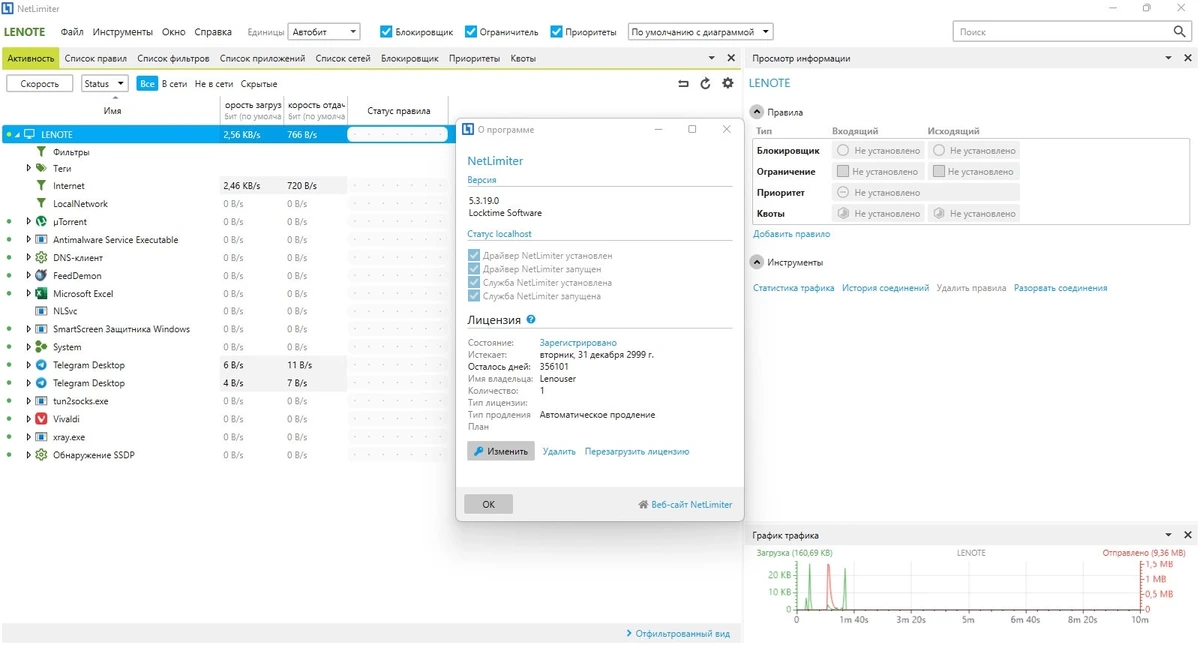The width and height of the screenshot is (1200, 645).
Task: Click inside the Поиск search field
Action: click(x=1062, y=32)
